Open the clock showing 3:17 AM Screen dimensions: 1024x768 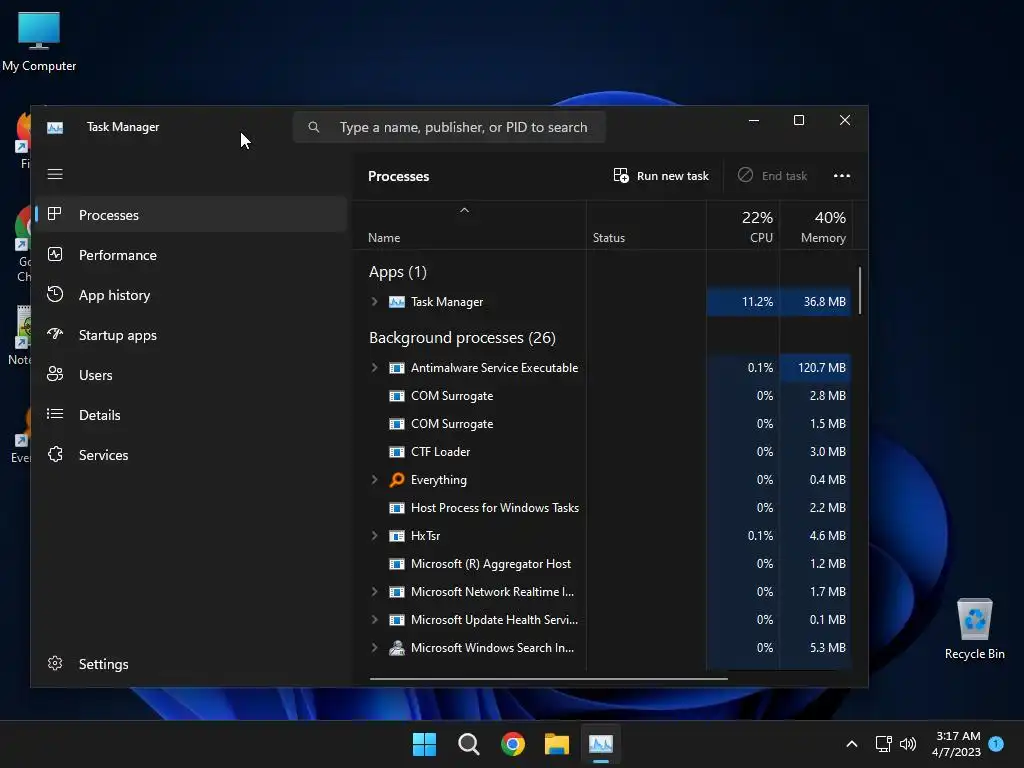click(x=957, y=744)
